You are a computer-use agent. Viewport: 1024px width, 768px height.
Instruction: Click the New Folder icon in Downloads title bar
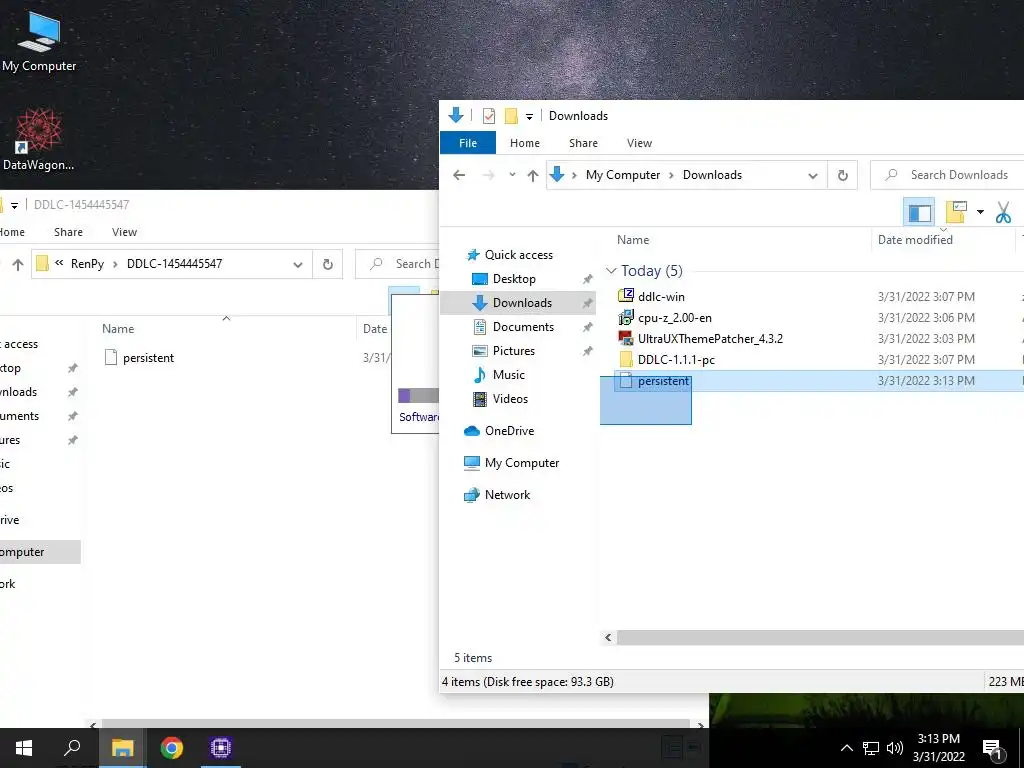(x=511, y=116)
